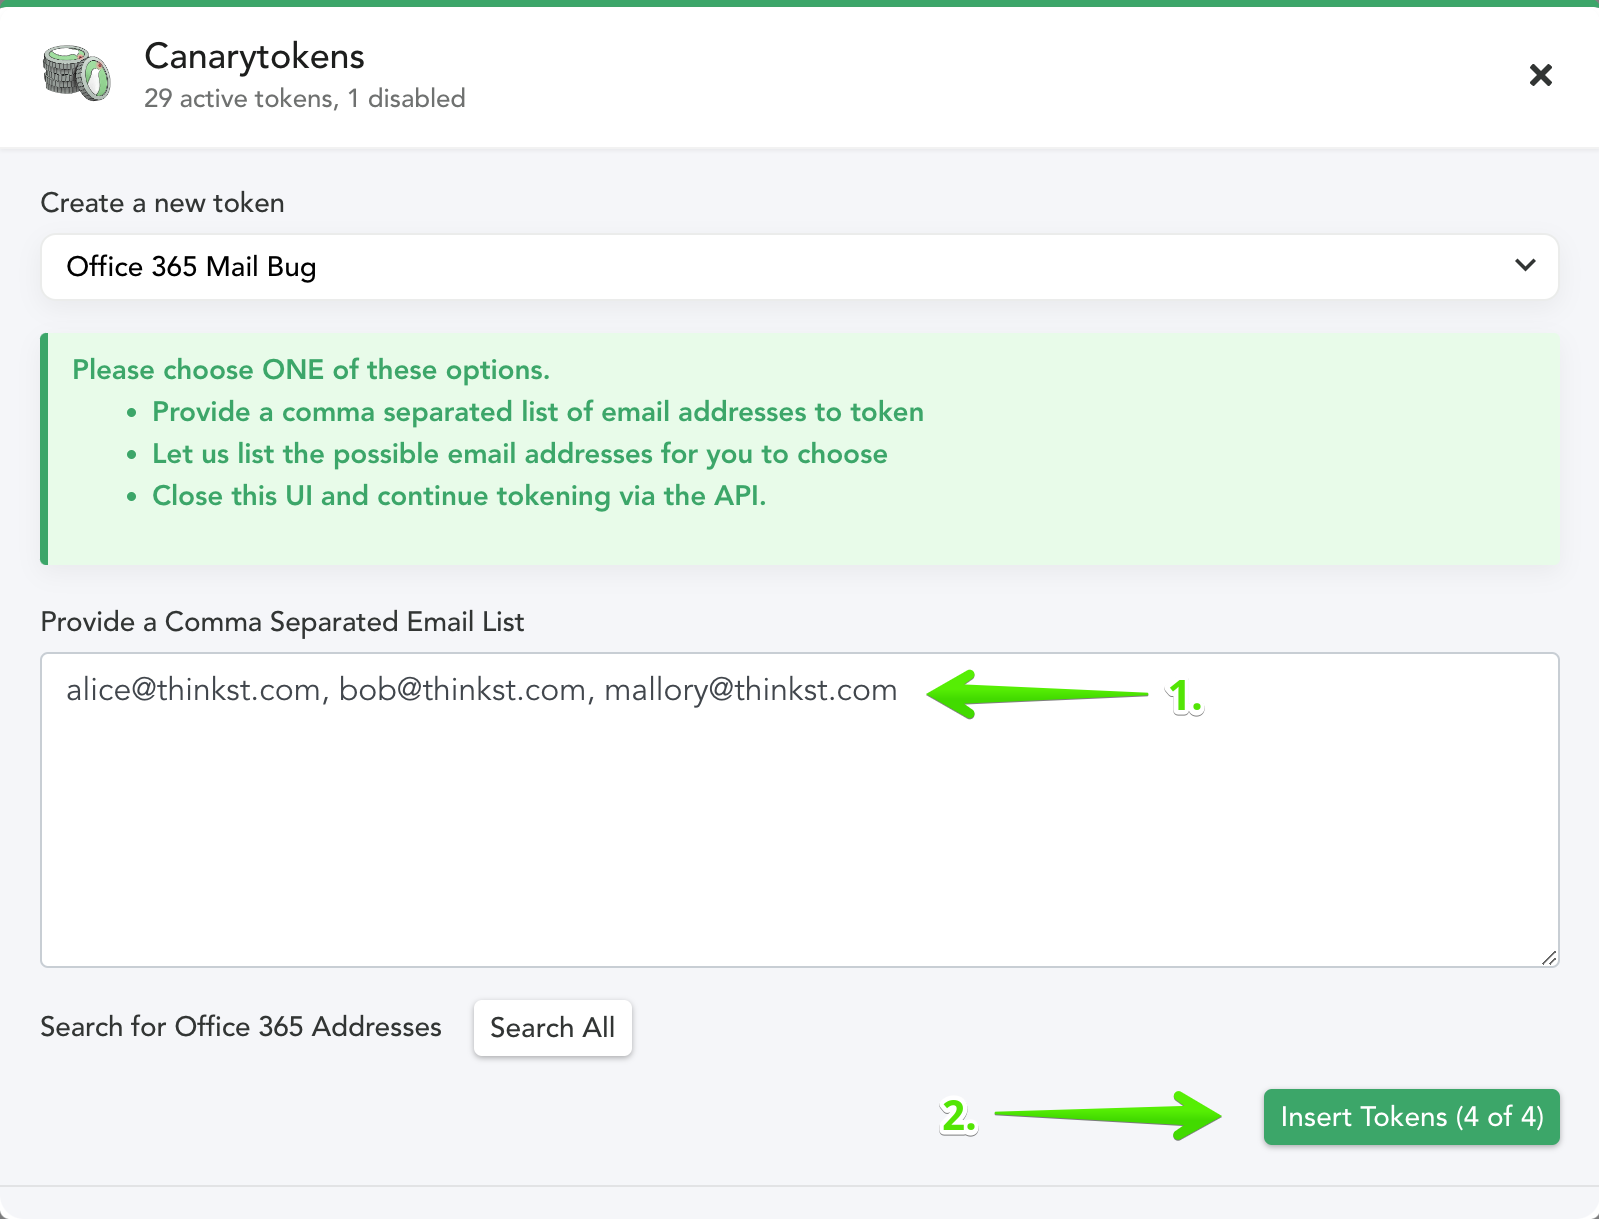Click inside the comma separated email list field

(799, 809)
